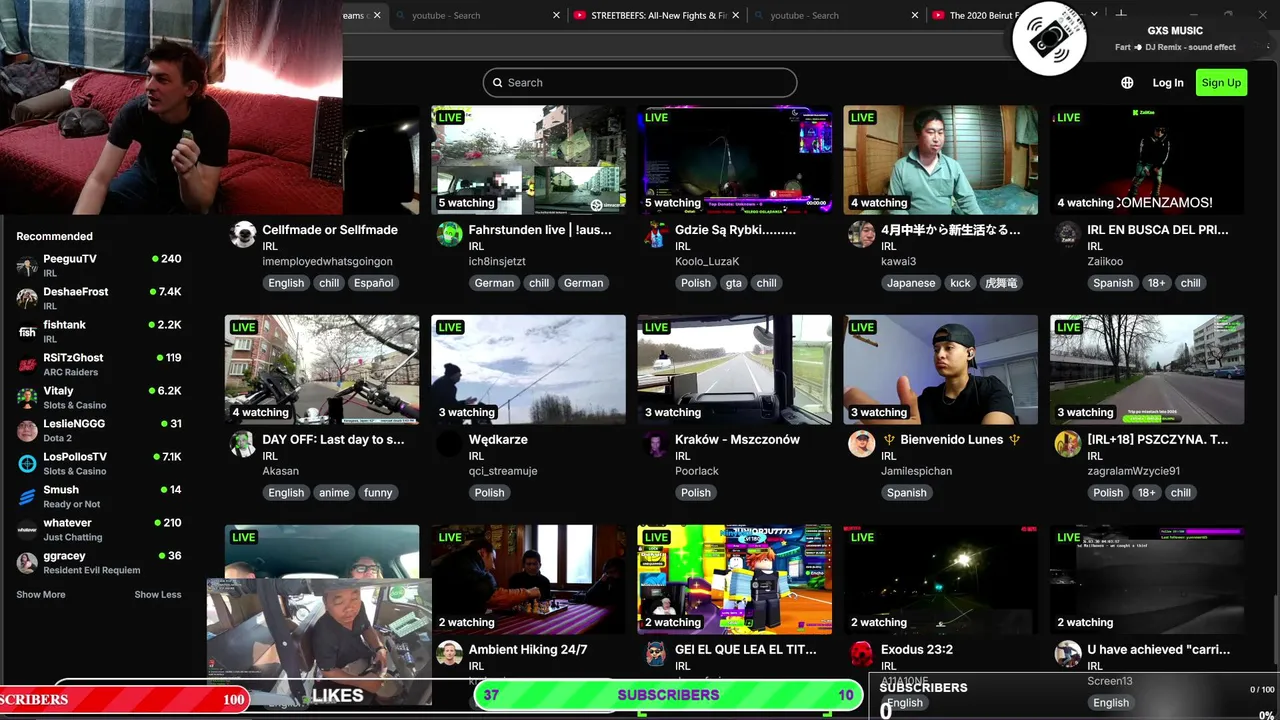1280x720 pixels.
Task: Open browser tab list dropdown arrow
Action: point(1095,15)
